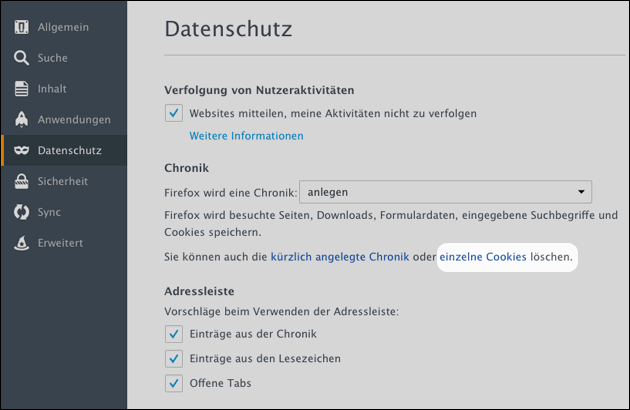
Task: Click the Sync circular arrows icon
Action: click(21, 213)
